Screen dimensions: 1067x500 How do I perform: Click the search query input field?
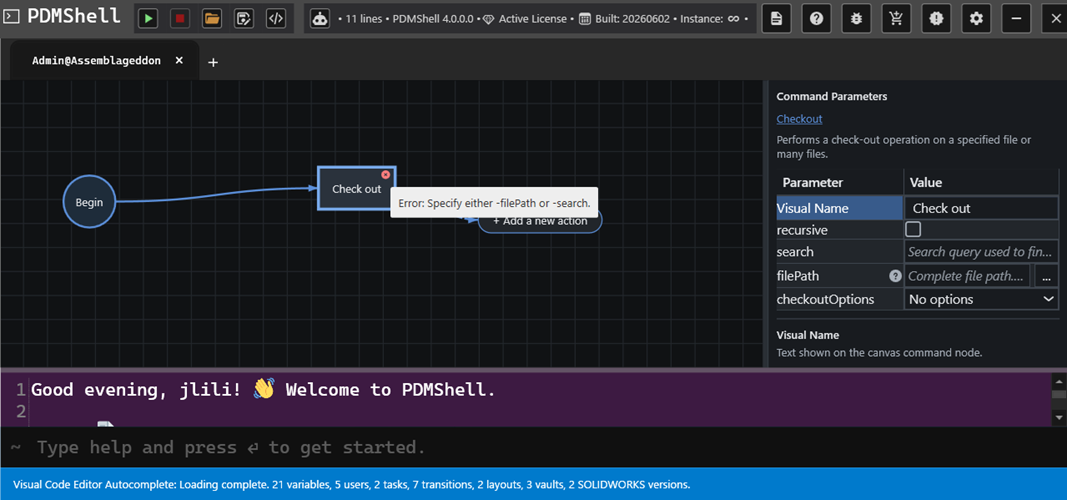point(981,252)
